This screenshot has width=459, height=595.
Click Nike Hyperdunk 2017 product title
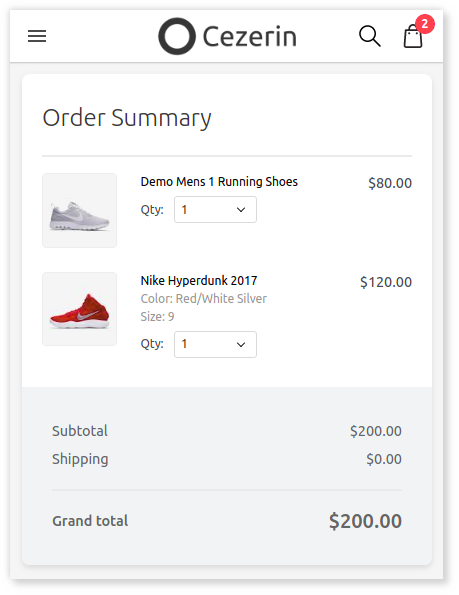pos(199,281)
